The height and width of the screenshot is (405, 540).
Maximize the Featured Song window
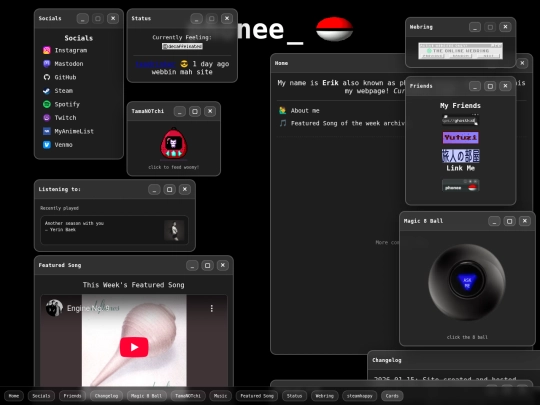(x=208, y=265)
